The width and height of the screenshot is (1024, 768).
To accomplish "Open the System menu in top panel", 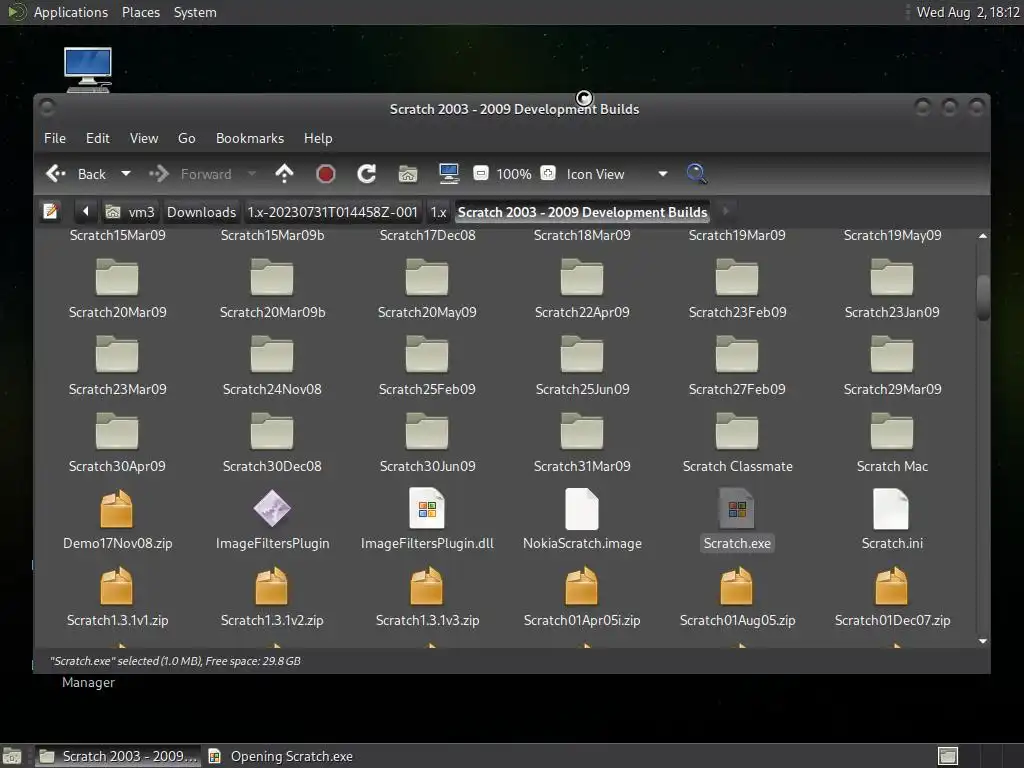I will tap(195, 12).
